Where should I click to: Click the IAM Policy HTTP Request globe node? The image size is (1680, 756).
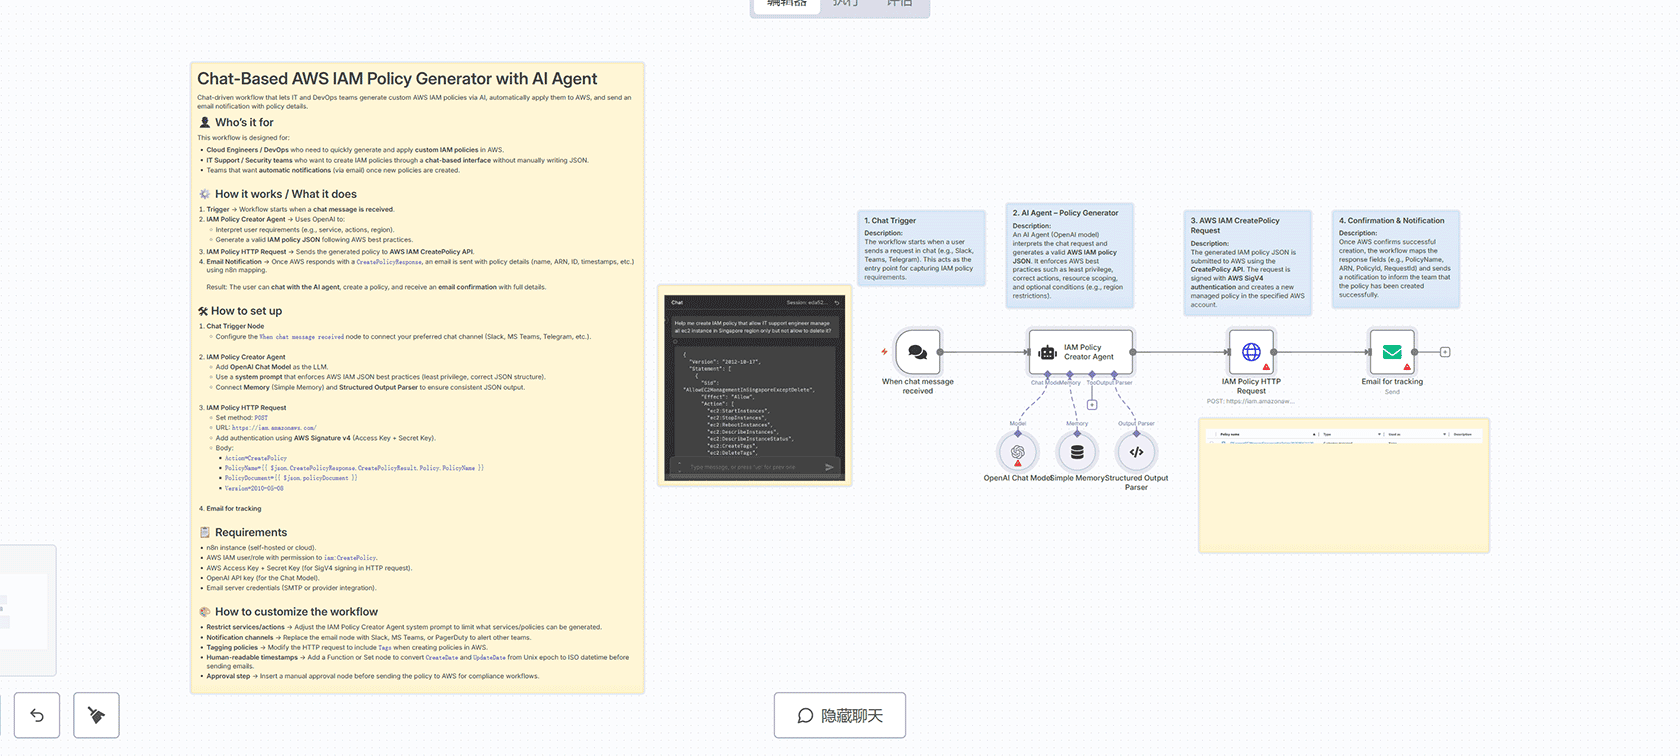coord(1251,352)
